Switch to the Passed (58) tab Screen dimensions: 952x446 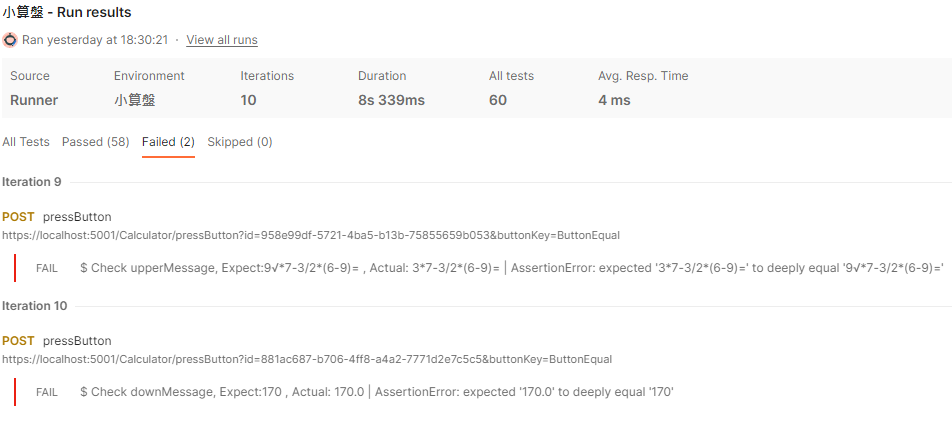tap(95, 142)
